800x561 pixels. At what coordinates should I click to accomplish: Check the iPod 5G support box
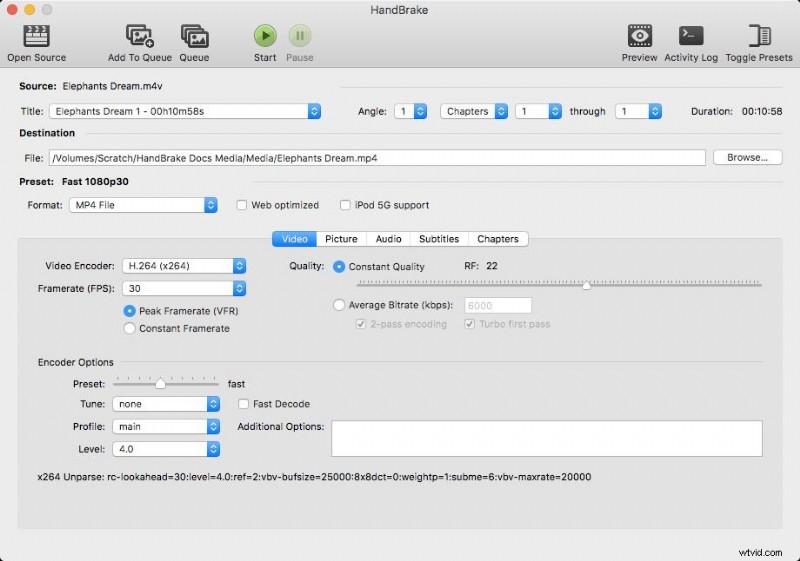pyautogui.click(x=345, y=205)
